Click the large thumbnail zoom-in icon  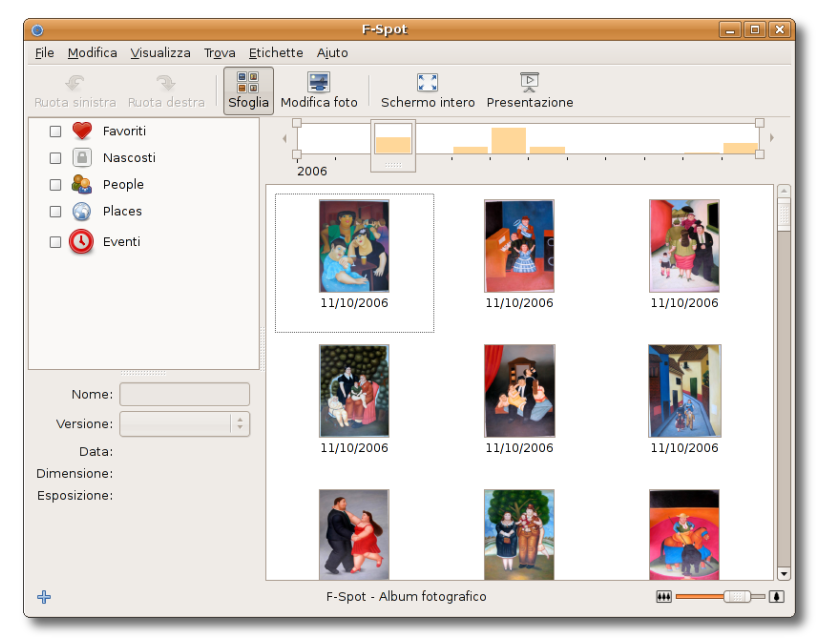click(x=777, y=597)
